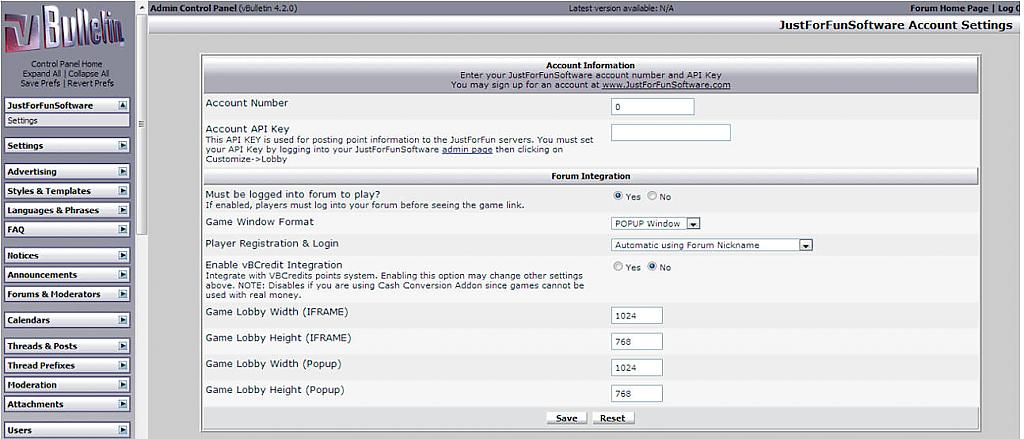Expand the Announcements section arrow
The height and width of the screenshot is (439, 1024).
point(123,275)
